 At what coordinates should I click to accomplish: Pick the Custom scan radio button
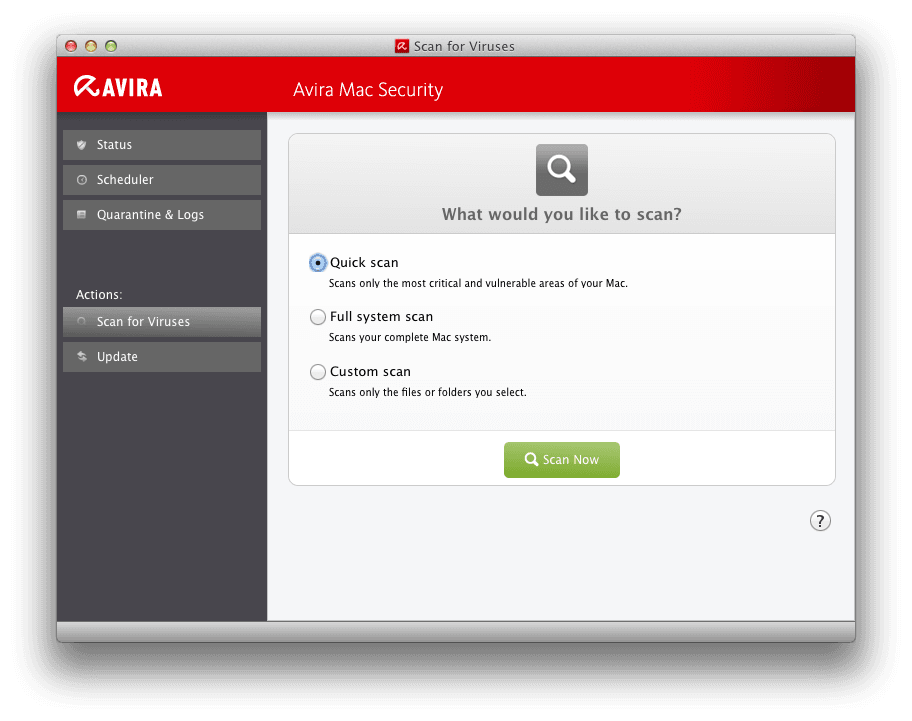pos(318,372)
